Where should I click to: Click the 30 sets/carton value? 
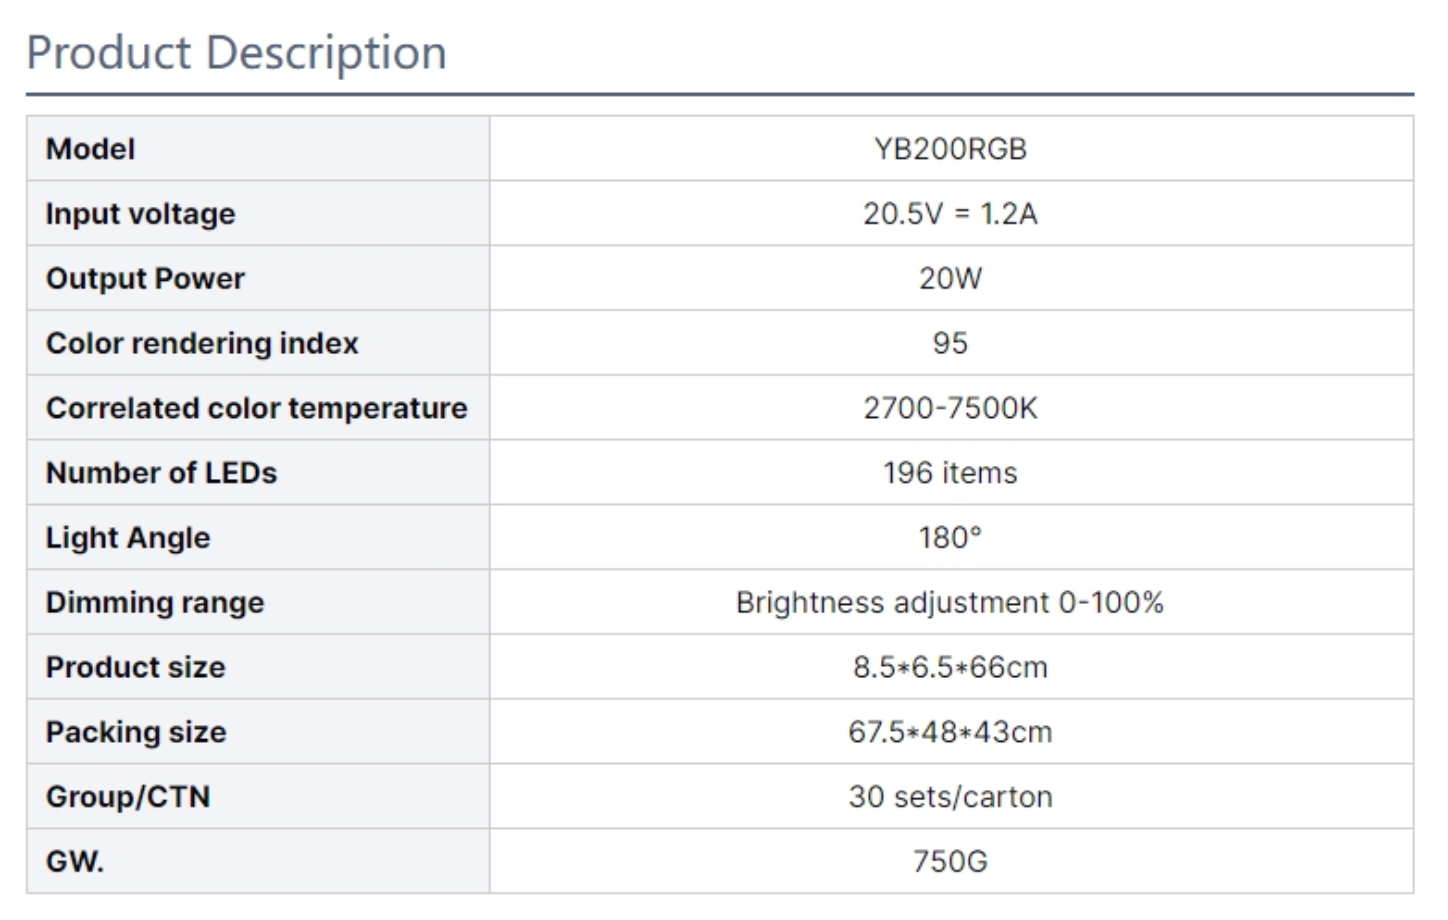950,797
